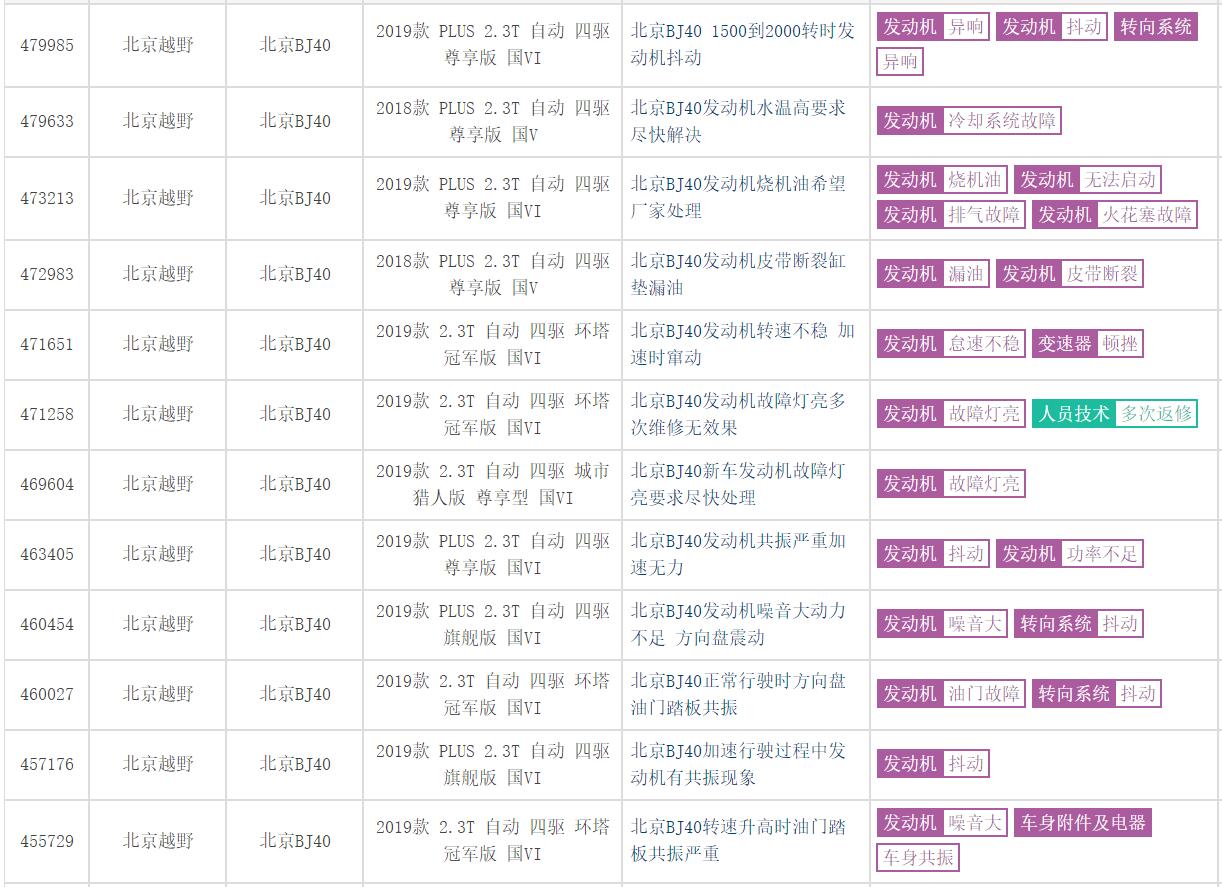Click the 发动机 皮带断裂 tag
The width and height of the screenshot is (1222, 887).
1070,274
